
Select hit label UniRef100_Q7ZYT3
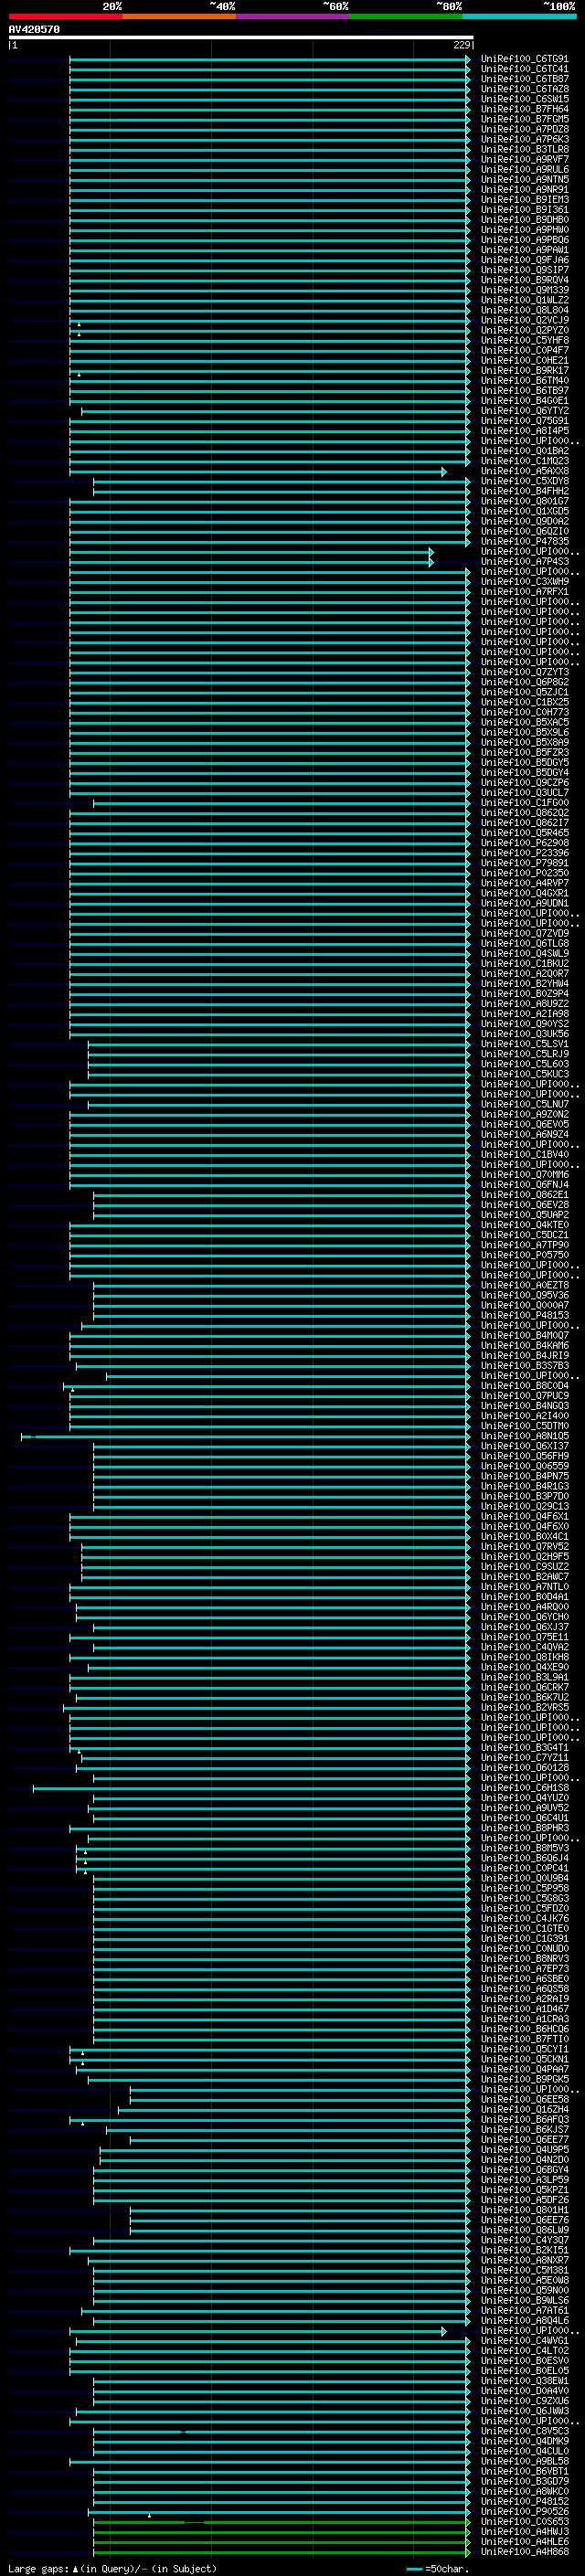click(x=525, y=672)
